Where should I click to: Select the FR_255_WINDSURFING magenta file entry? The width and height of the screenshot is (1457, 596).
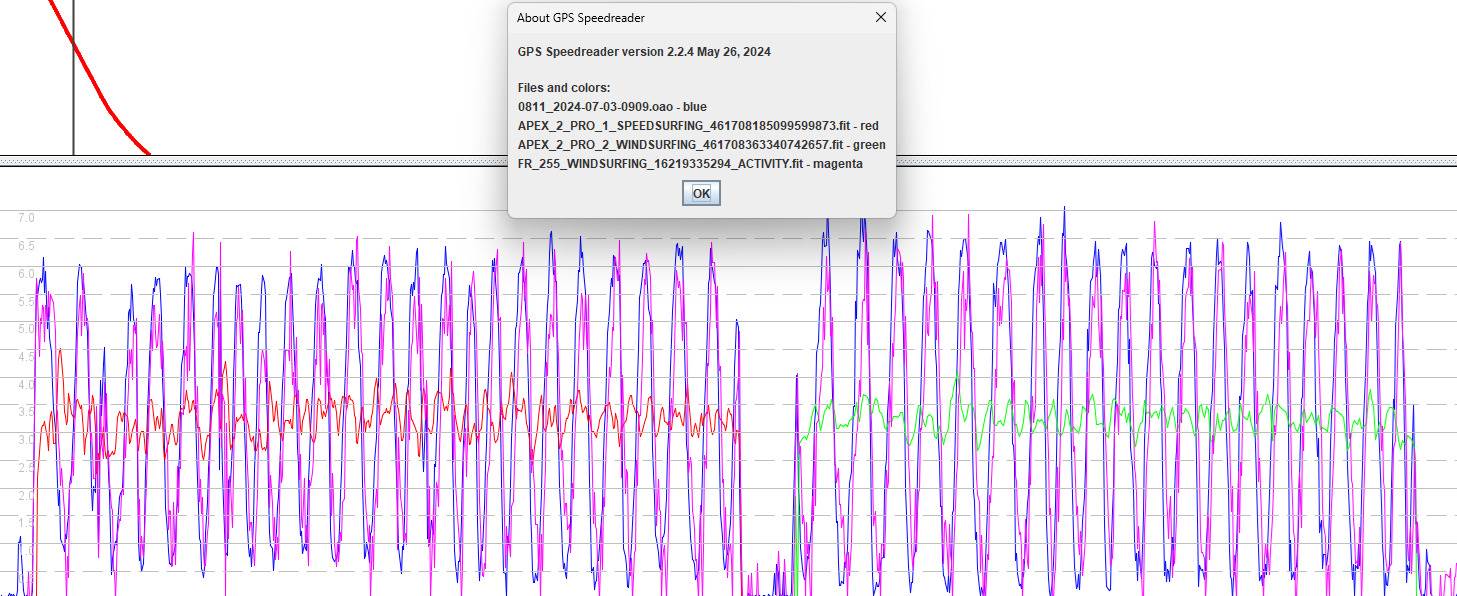(x=689, y=164)
